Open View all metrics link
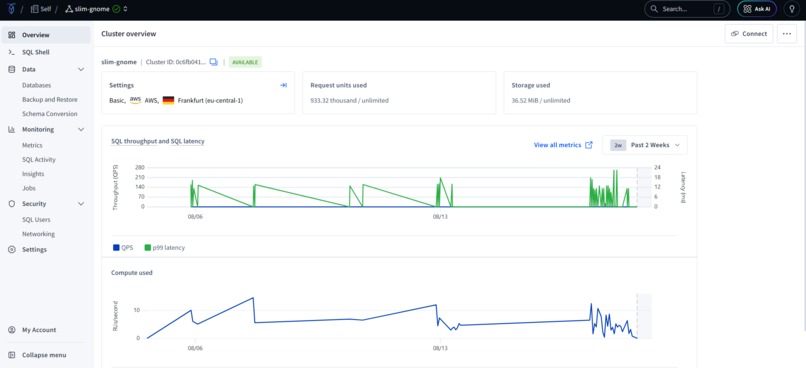Screen dimensions: 806x368 [x=557, y=145]
